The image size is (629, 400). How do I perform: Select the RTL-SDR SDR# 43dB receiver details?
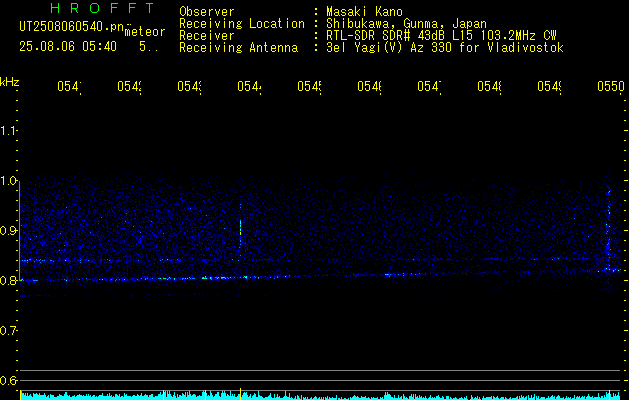tap(441, 36)
